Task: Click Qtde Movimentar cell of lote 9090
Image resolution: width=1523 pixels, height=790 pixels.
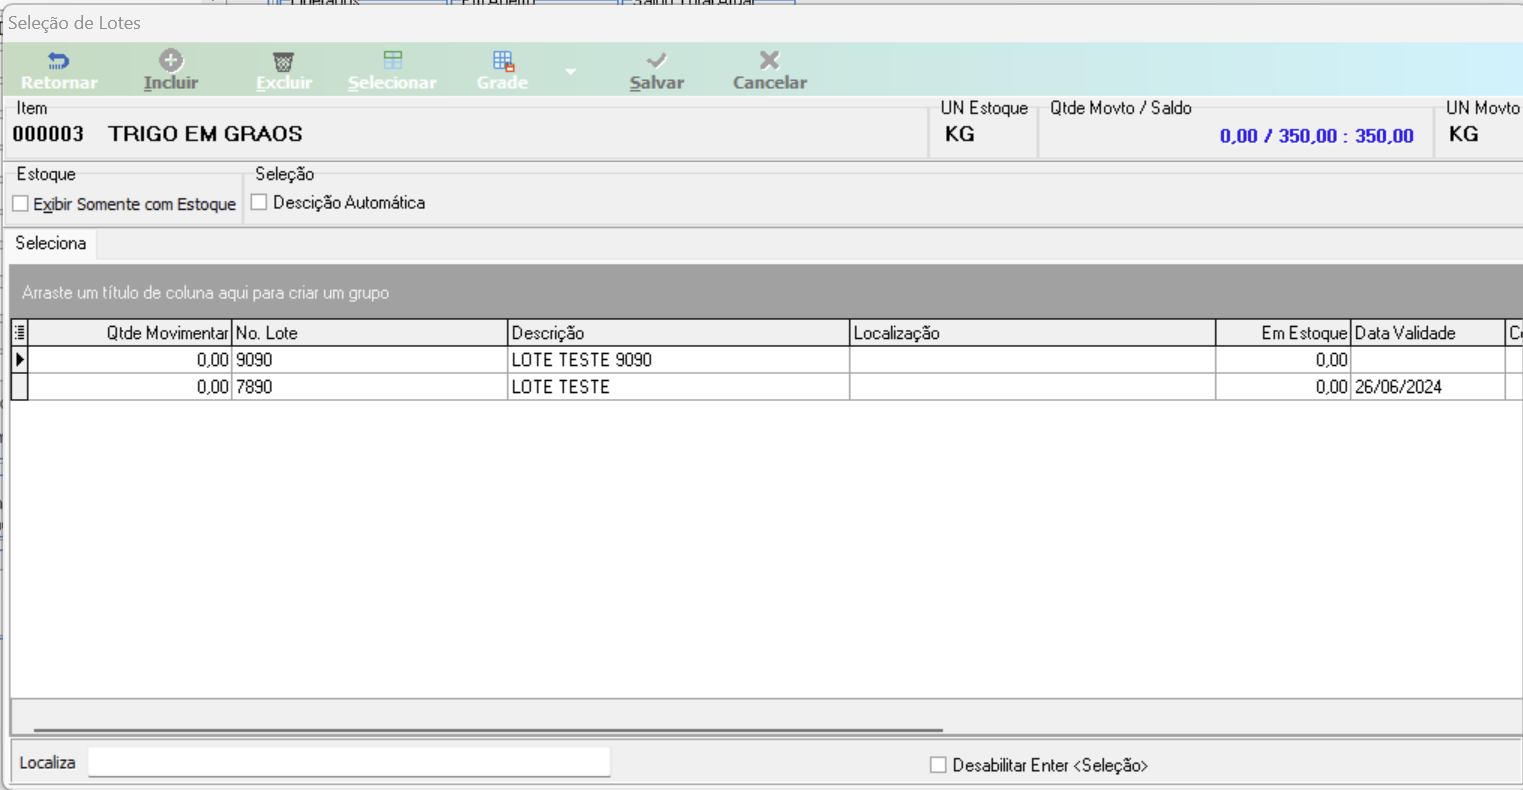Action: pos(130,360)
